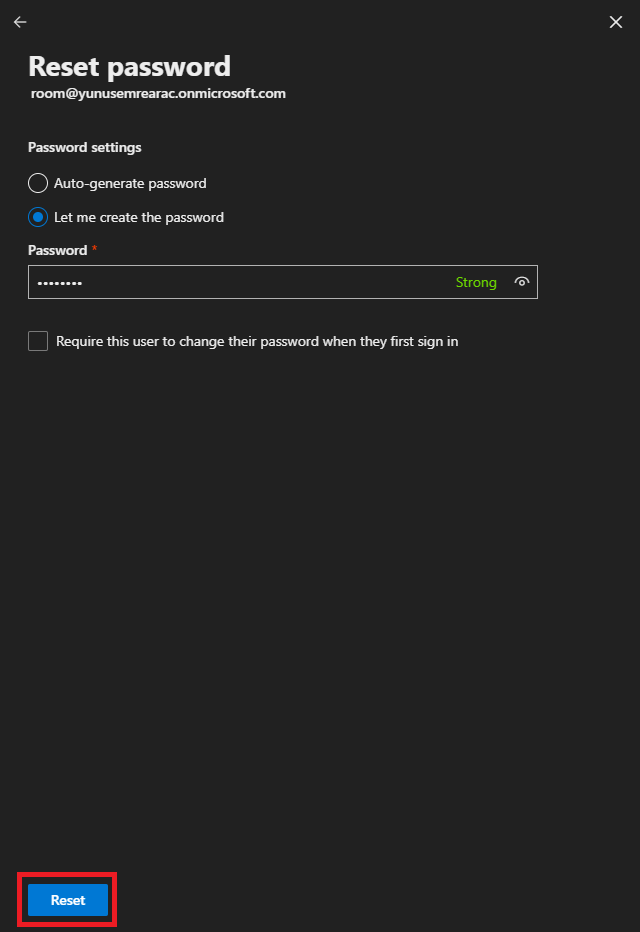Click the room@yunusemrearac.onmicrosoft.com email address

click(158, 93)
